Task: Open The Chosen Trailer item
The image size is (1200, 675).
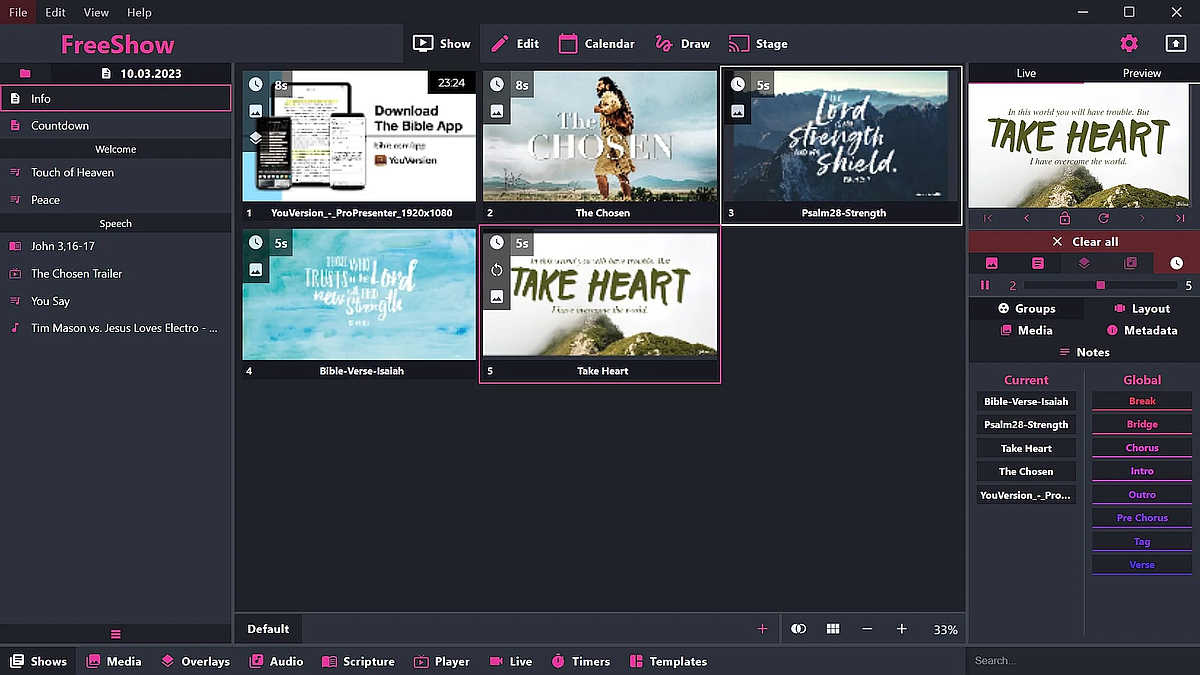Action: coord(116,274)
